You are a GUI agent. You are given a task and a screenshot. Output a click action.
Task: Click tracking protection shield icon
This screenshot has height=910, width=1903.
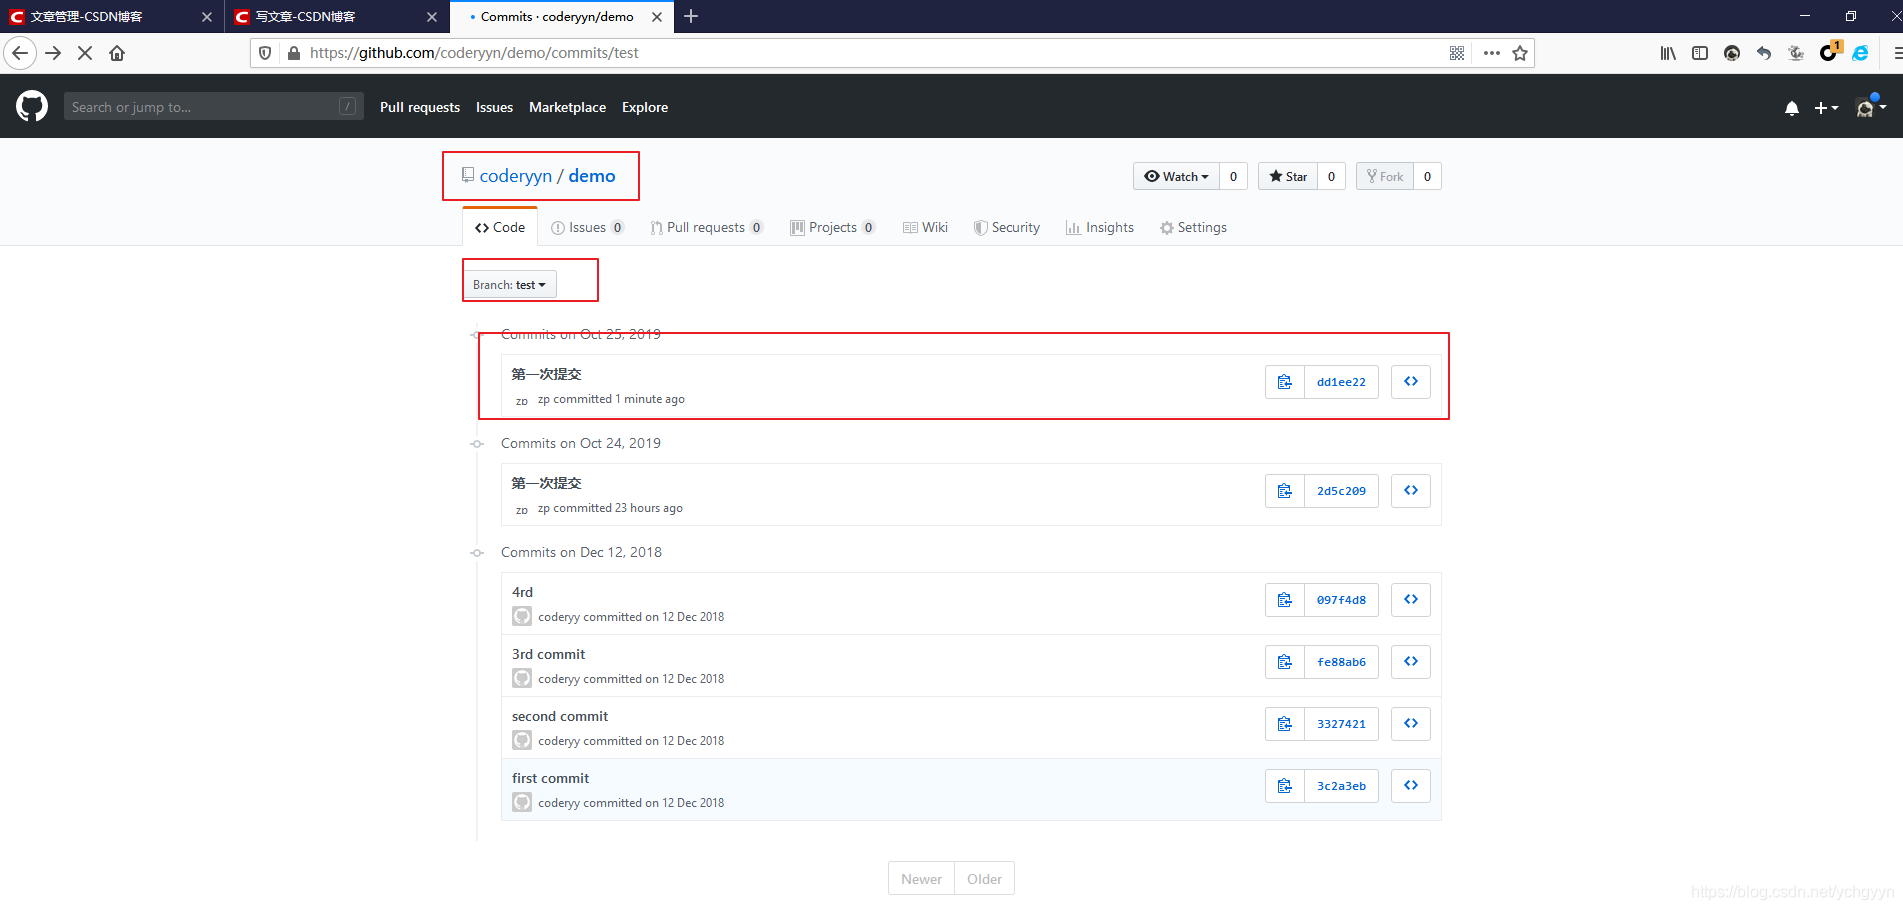pyautogui.click(x=265, y=53)
